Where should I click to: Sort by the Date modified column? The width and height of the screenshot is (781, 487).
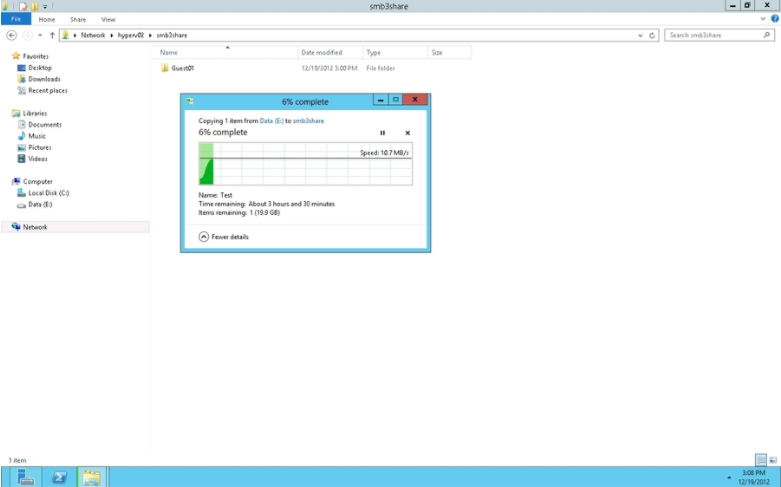click(330, 52)
